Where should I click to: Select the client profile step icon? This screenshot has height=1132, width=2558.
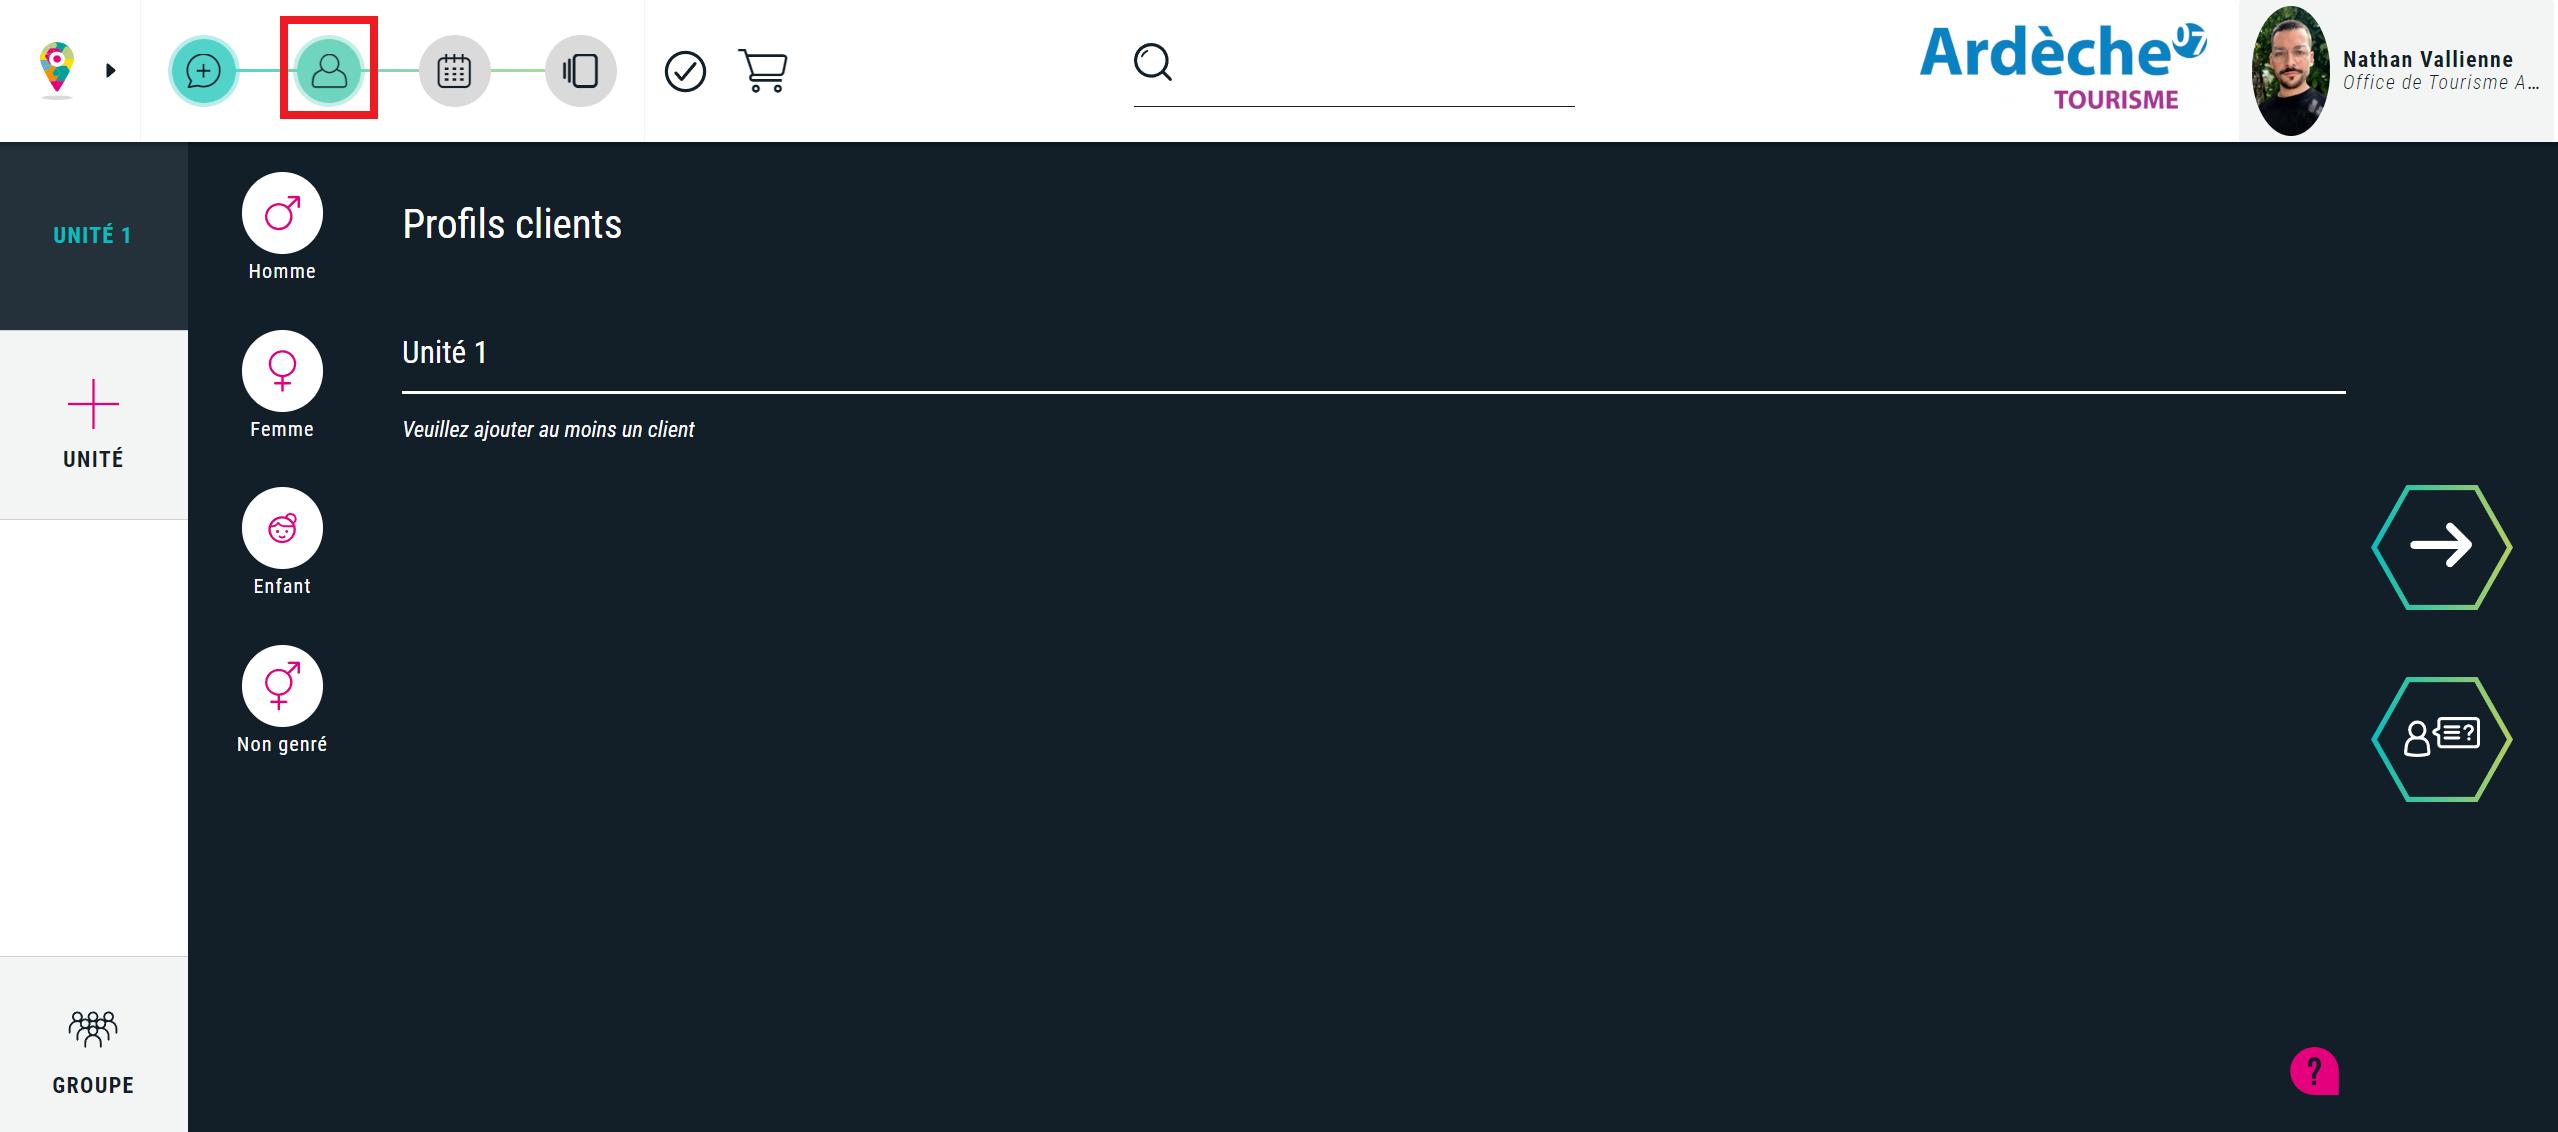329,71
